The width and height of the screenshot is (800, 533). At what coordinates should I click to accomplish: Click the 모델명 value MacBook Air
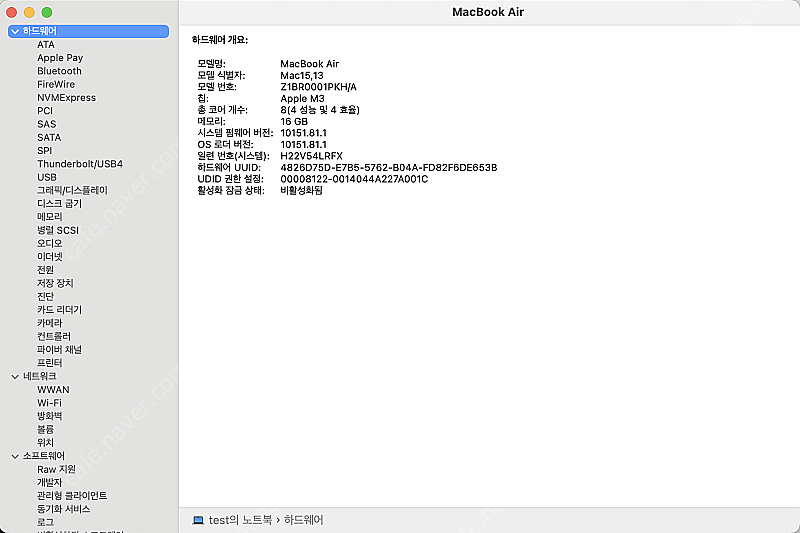click(x=310, y=64)
